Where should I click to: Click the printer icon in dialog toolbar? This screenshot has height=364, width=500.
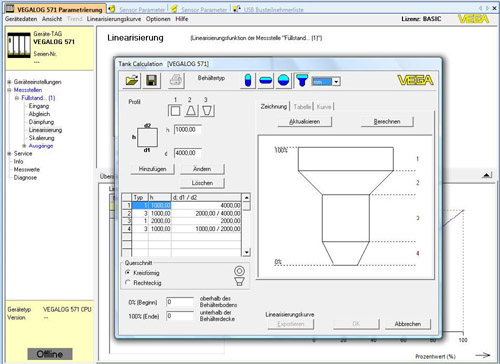click(176, 80)
